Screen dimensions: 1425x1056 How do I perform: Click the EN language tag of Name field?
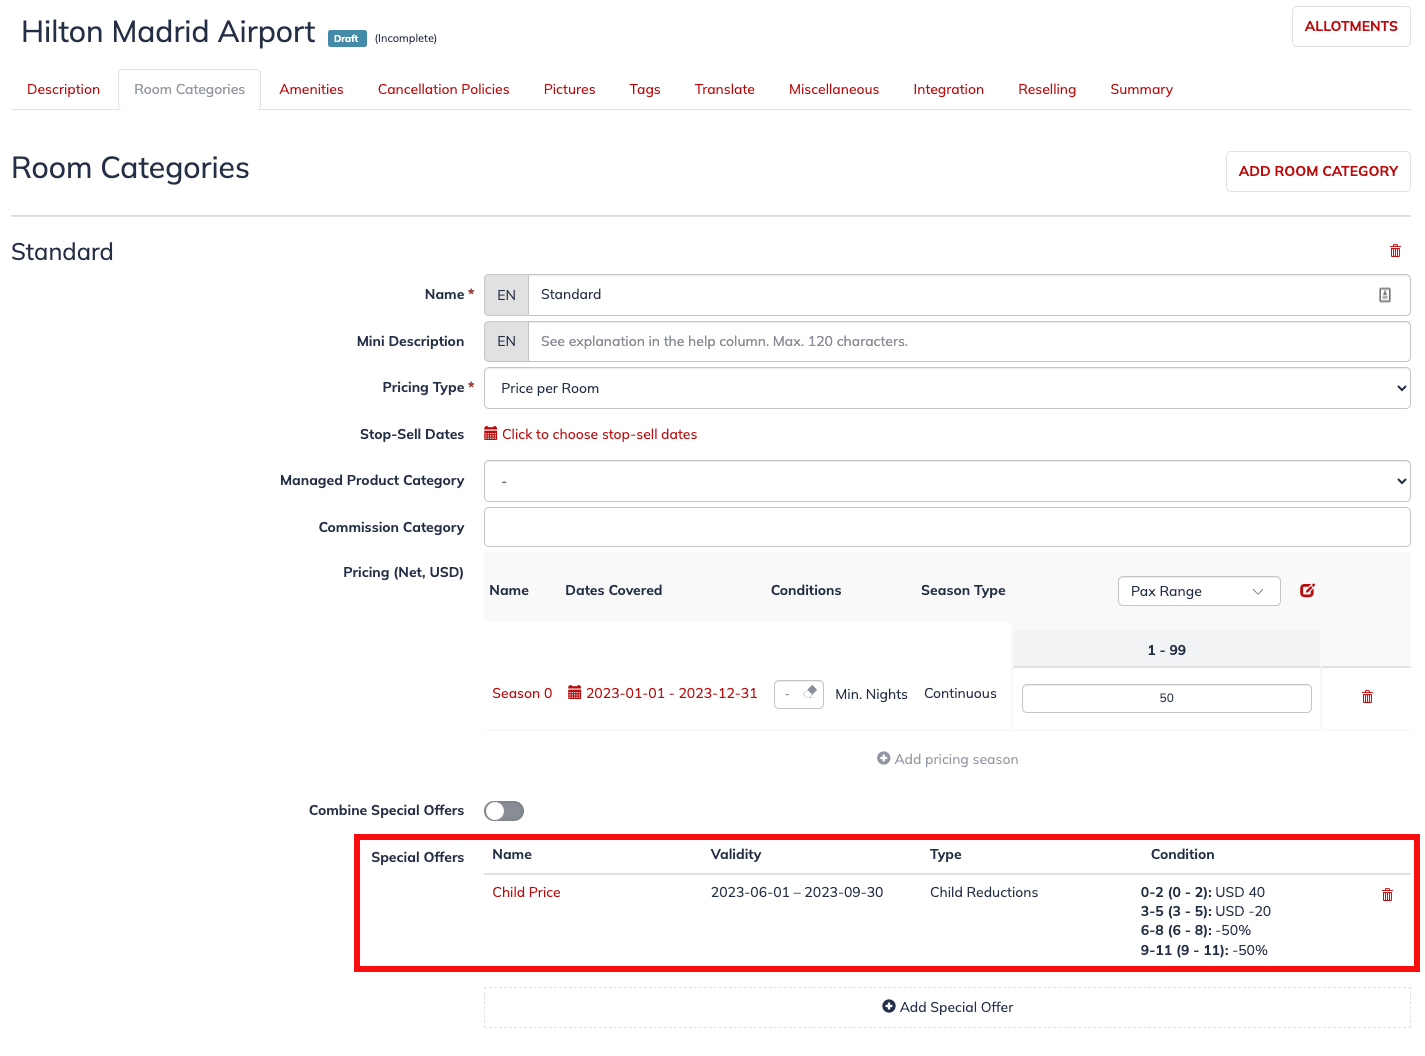(x=506, y=295)
